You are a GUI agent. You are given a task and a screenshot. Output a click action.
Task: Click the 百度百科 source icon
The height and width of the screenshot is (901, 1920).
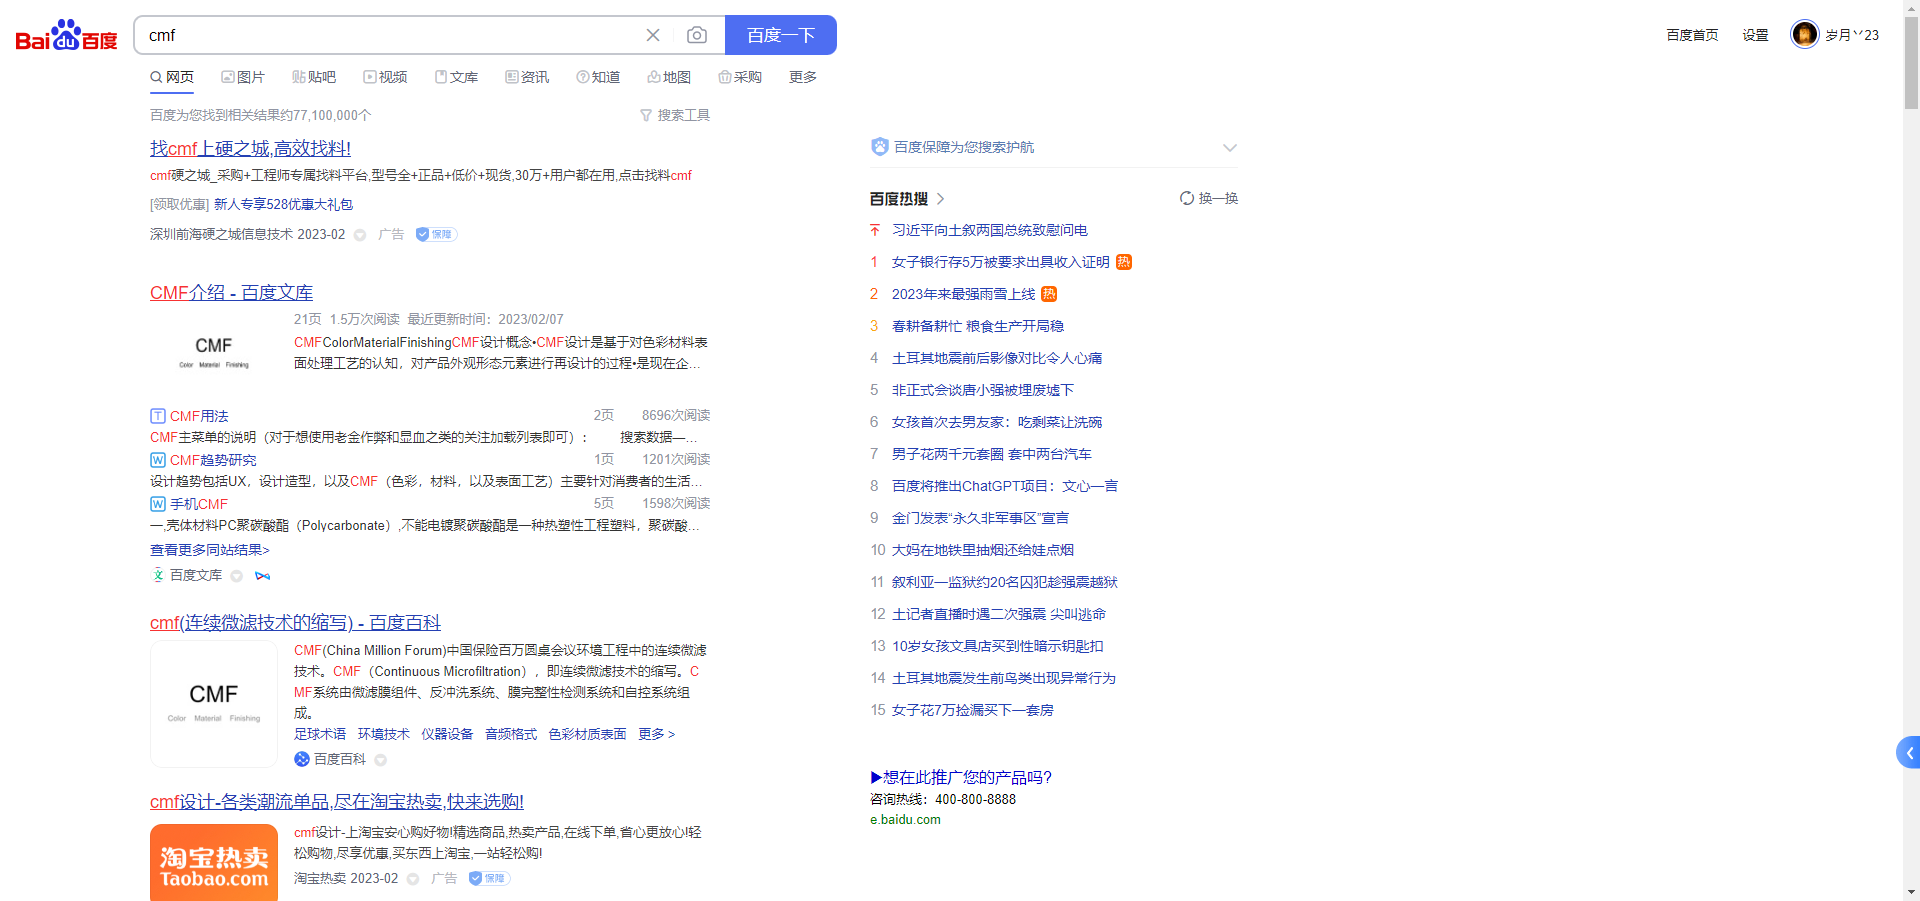[302, 759]
